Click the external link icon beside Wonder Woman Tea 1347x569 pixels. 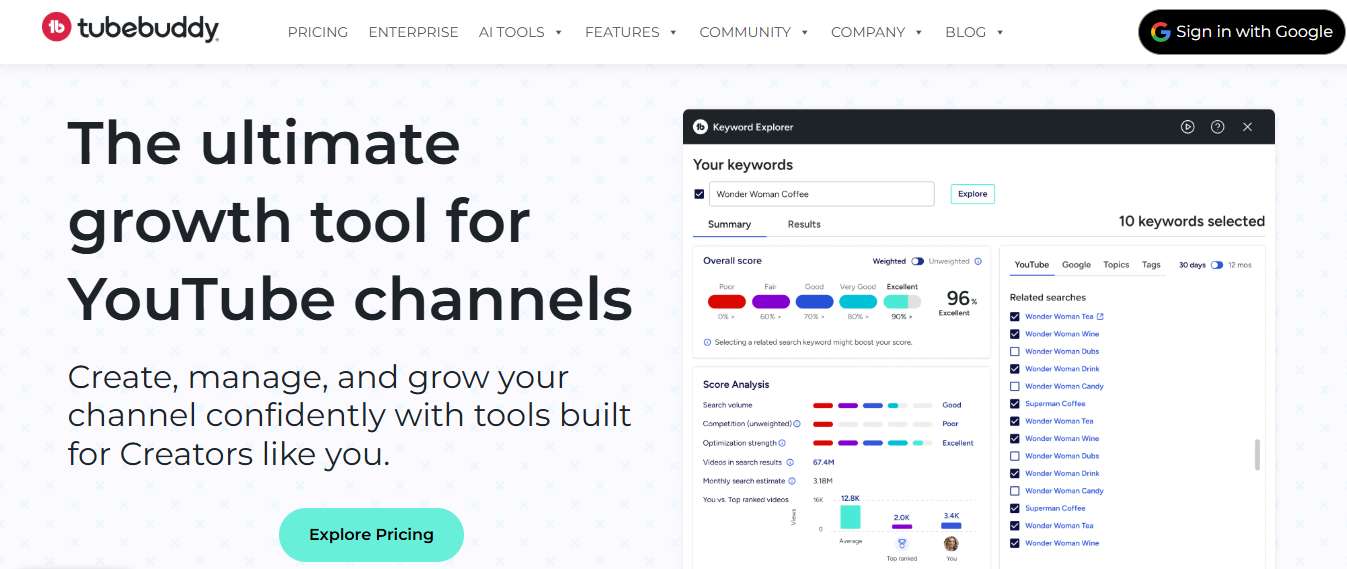coord(1100,317)
